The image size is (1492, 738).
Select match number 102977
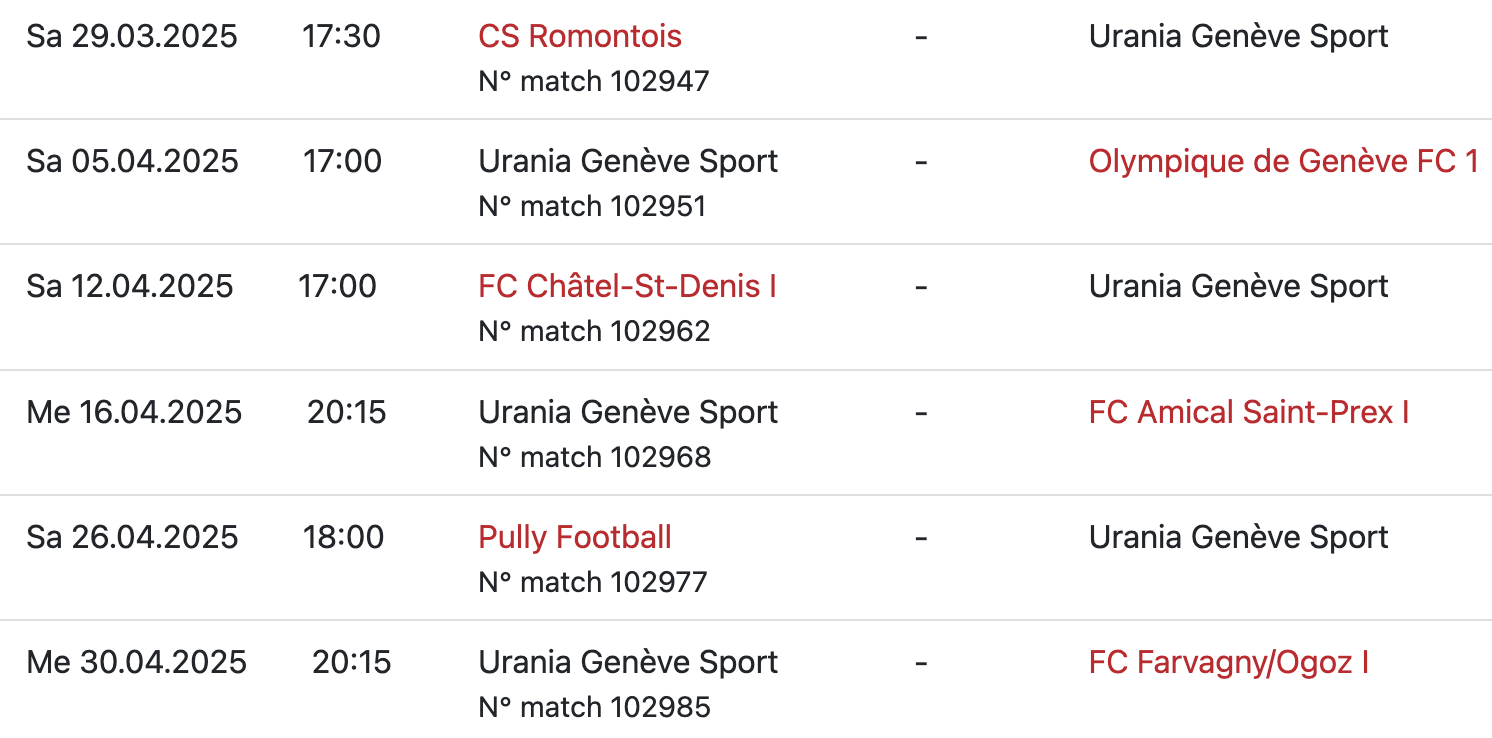(592, 582)
